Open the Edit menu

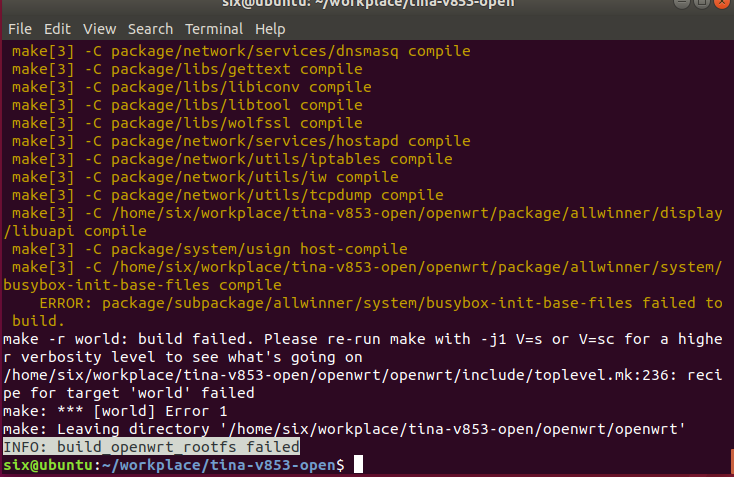57,29
